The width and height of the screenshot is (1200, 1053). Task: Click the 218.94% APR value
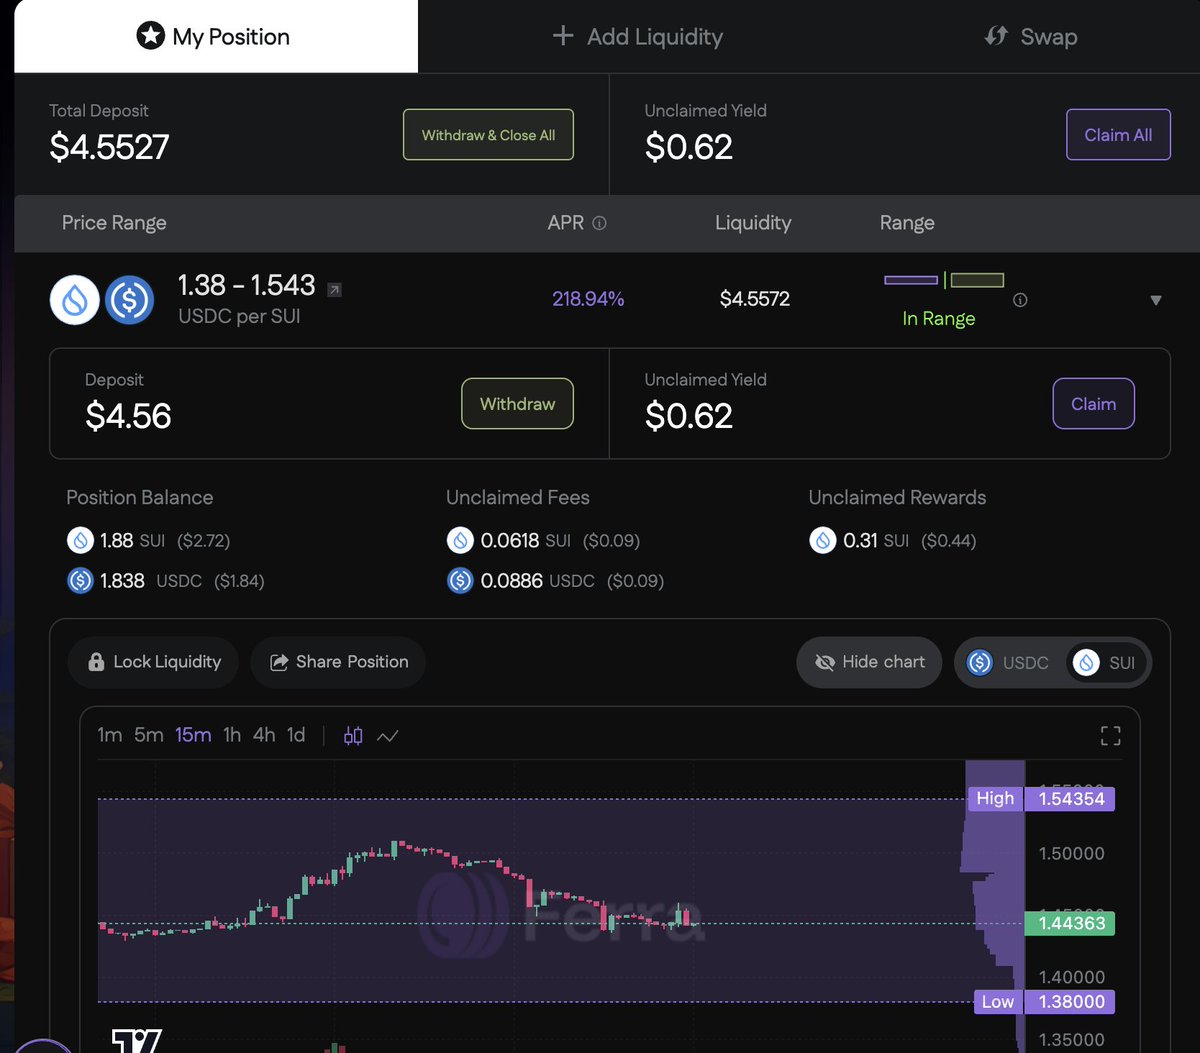[588, 299]
